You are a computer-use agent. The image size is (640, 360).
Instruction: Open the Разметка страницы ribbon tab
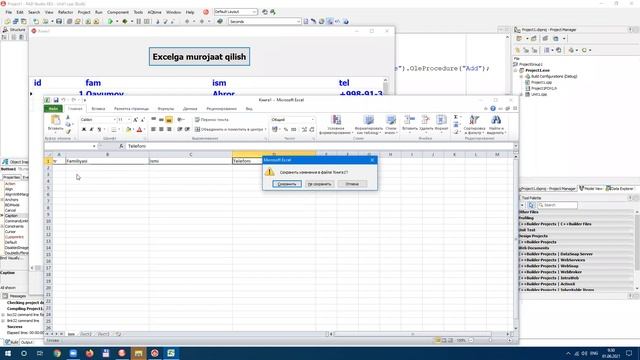click(131, 109)
